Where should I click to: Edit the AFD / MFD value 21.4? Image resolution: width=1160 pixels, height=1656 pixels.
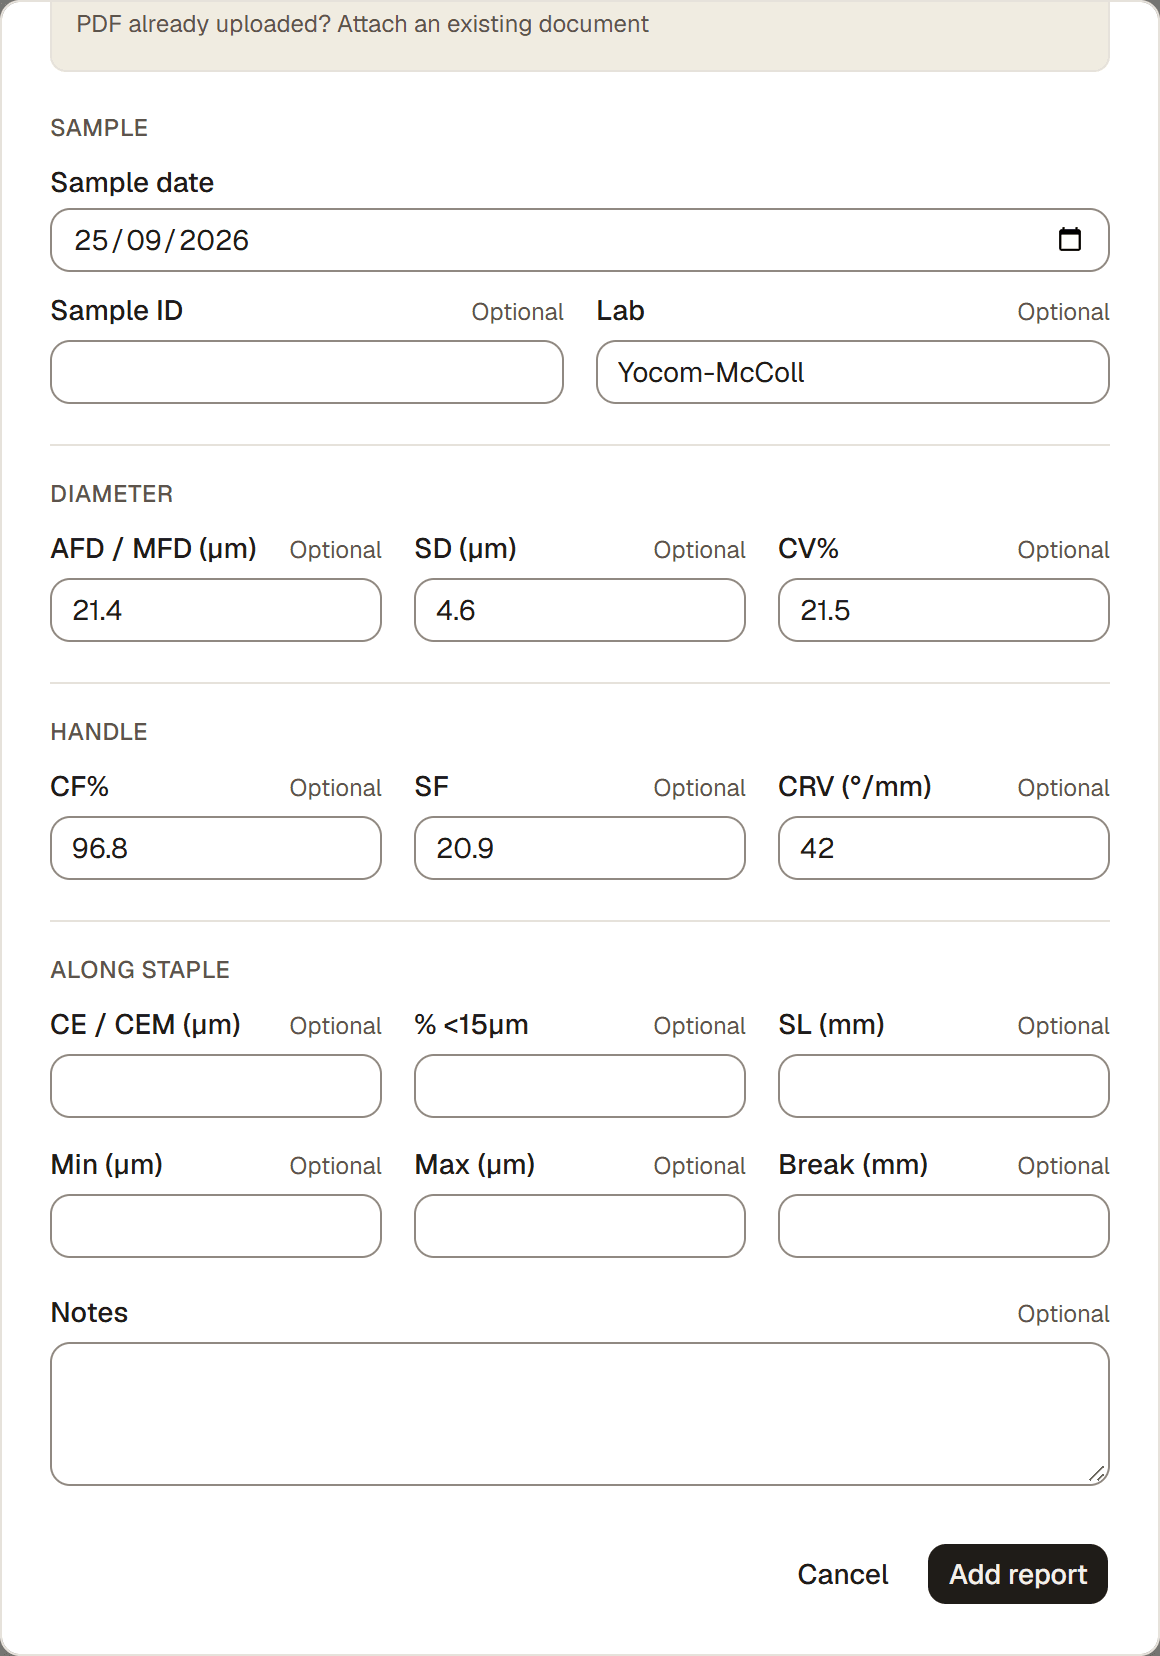[216, 610]
